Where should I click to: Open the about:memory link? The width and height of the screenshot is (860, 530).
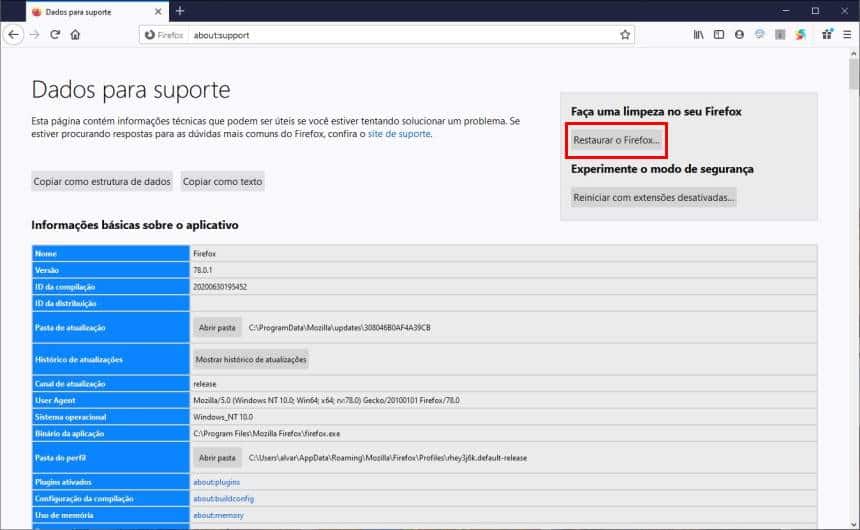coord(218,515)
